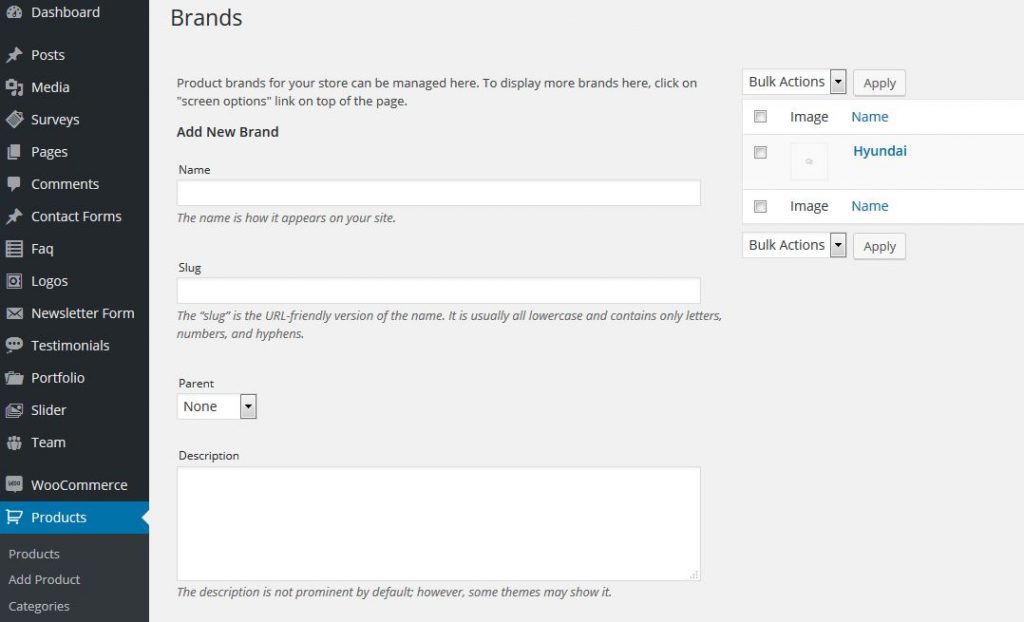The width and height of the screenshot is (1024, 622).
Task: Open the Parent brand dropdown
Action: coord(217,406)
